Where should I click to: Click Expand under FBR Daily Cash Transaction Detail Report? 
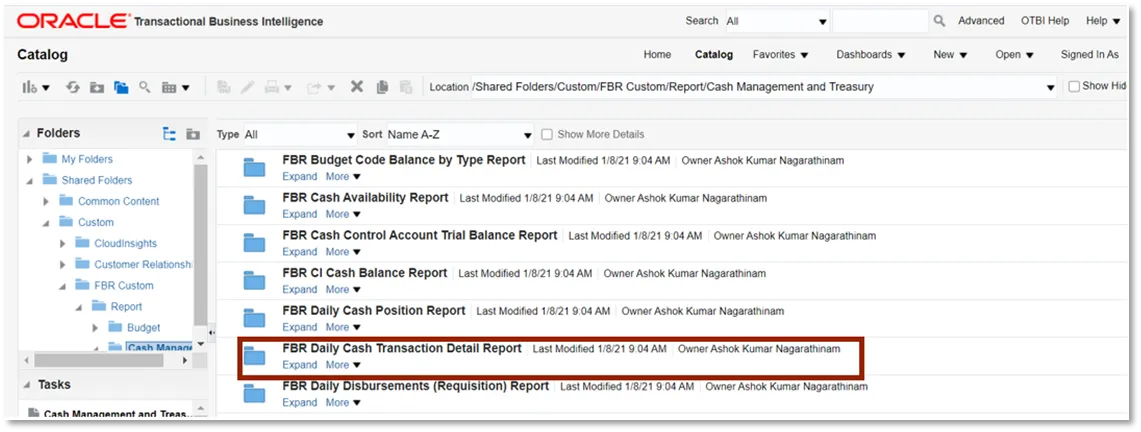pos(299,365)
